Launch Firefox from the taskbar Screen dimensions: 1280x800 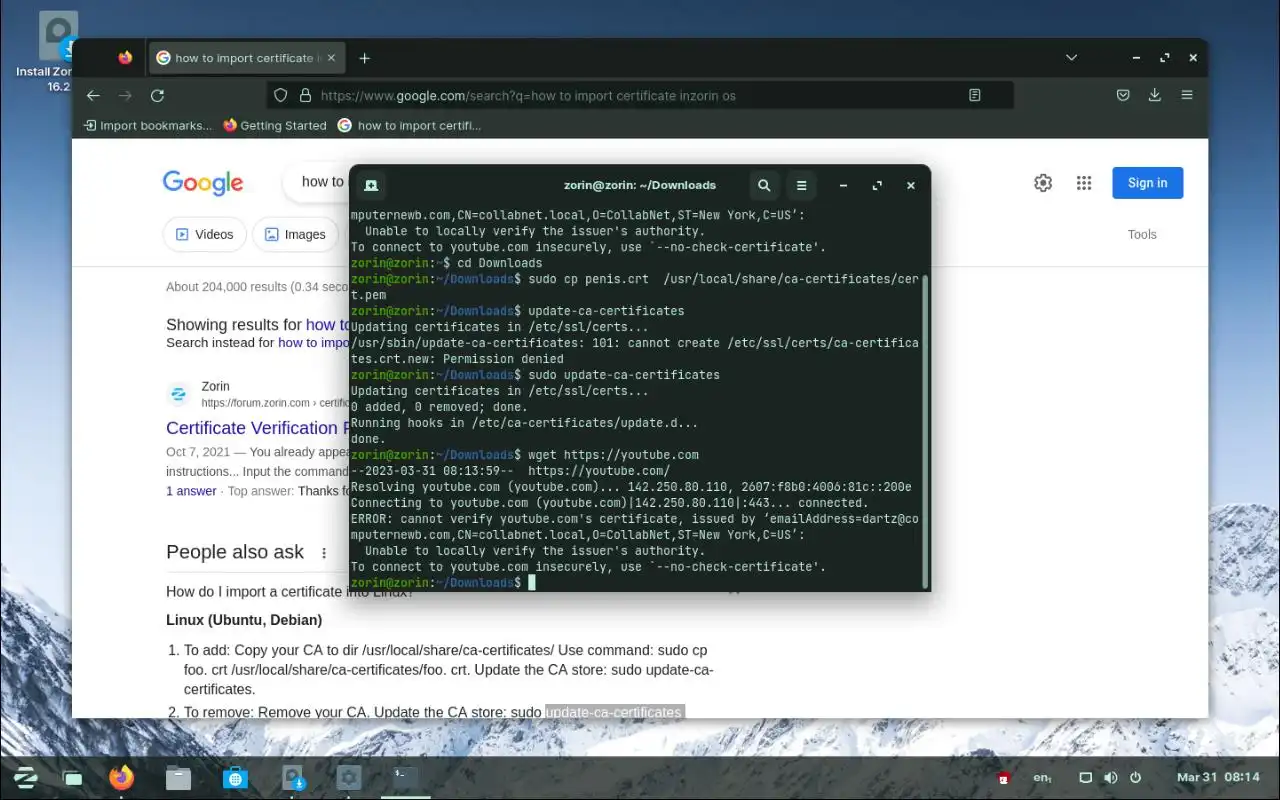click(x=121, y=777)
